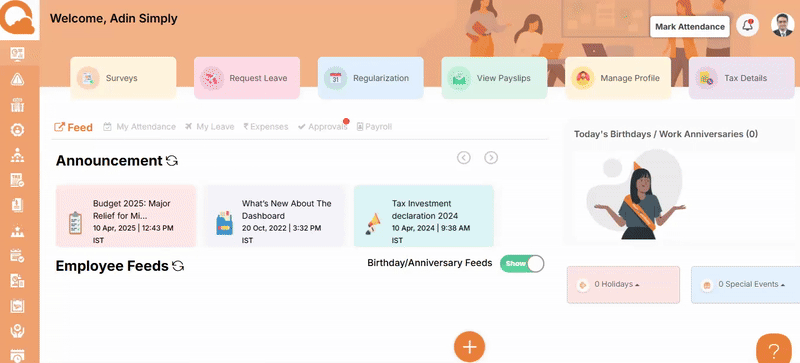This screenshot has width=800, height=363.
Task: Go to previous announcement arrow
Action: coord(464,158)
